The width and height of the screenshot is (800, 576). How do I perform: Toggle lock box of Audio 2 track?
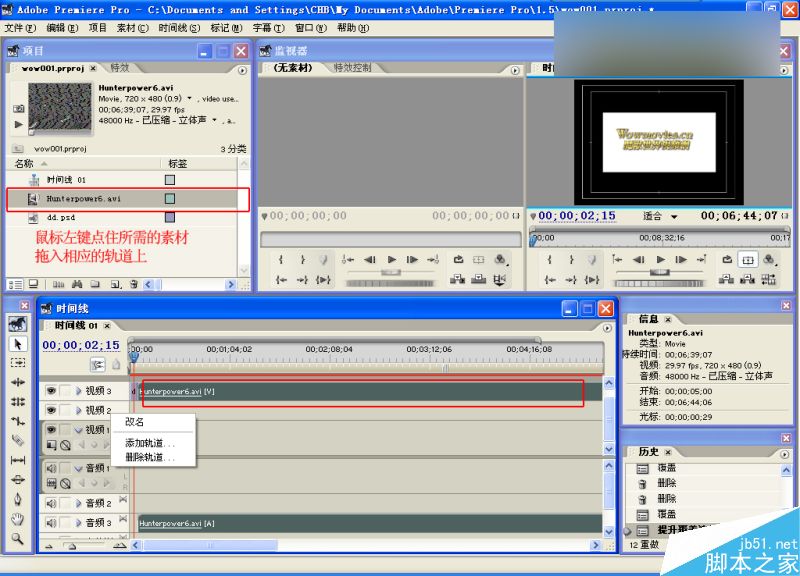pos(65,503)
